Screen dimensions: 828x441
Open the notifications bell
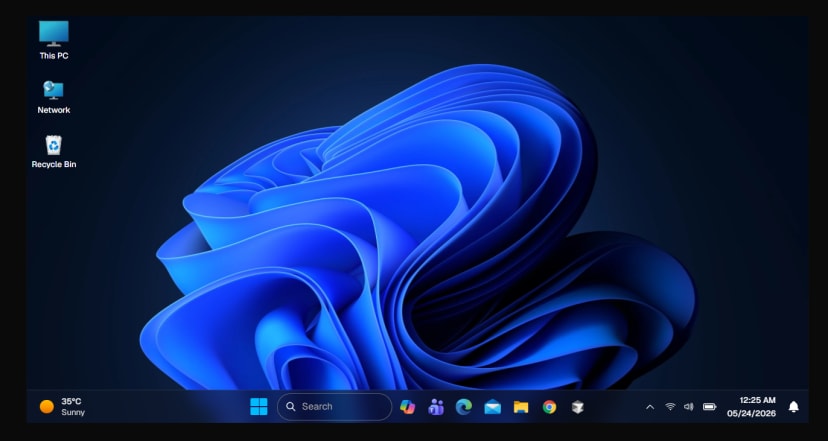793,407
